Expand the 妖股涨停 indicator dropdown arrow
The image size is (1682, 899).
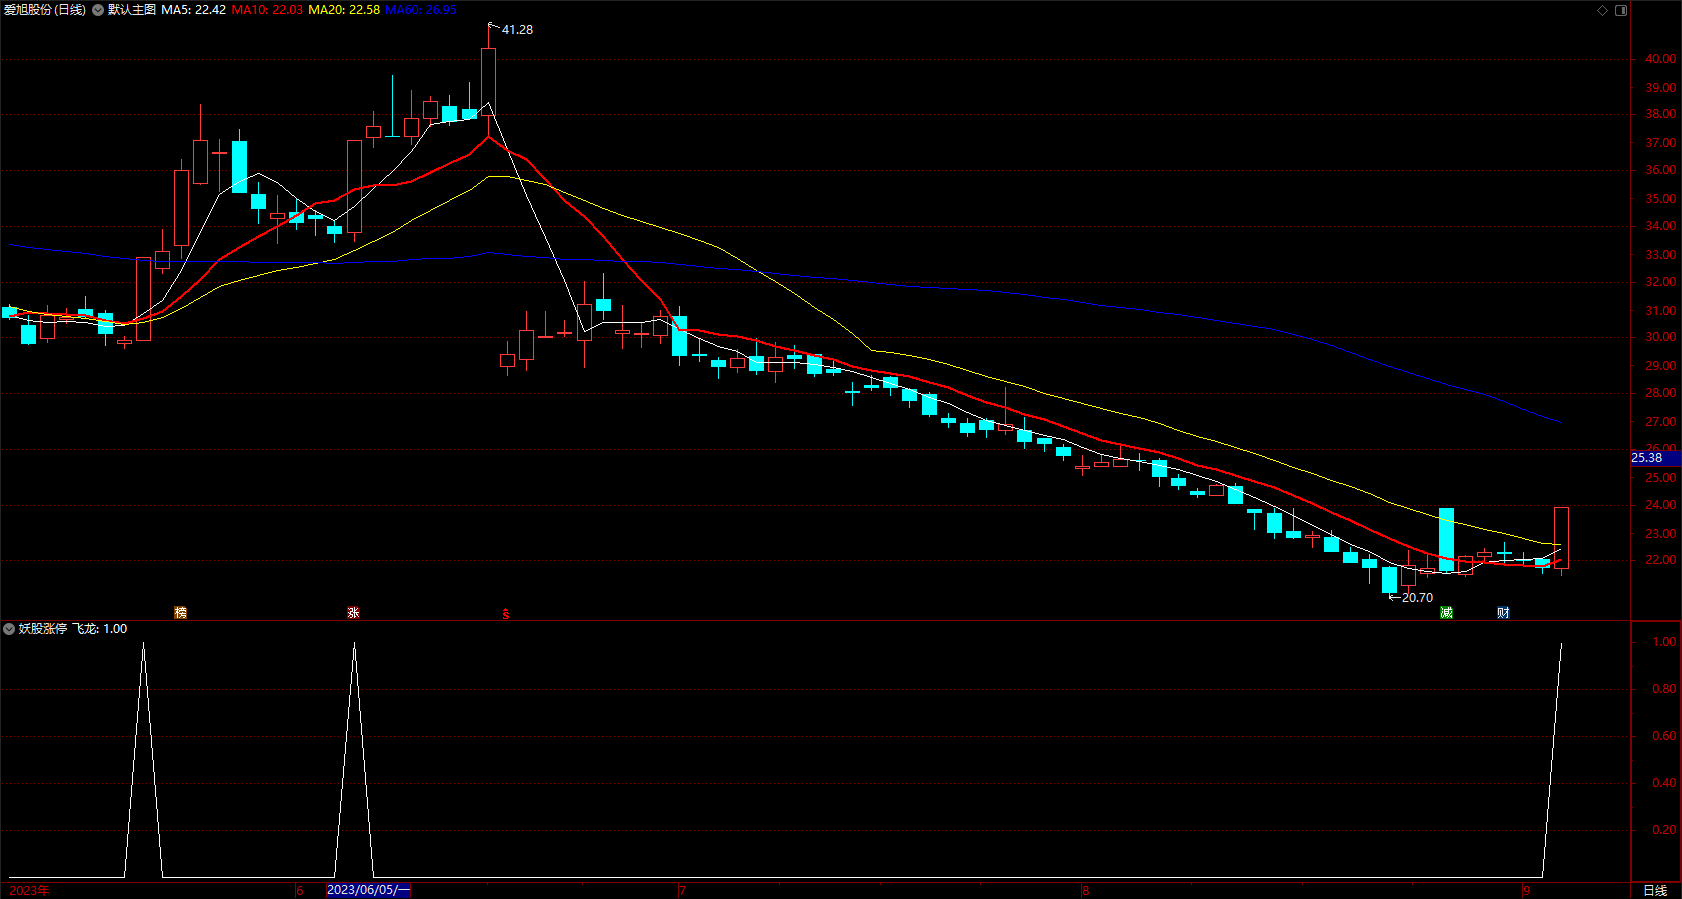[x=9, y=629]
